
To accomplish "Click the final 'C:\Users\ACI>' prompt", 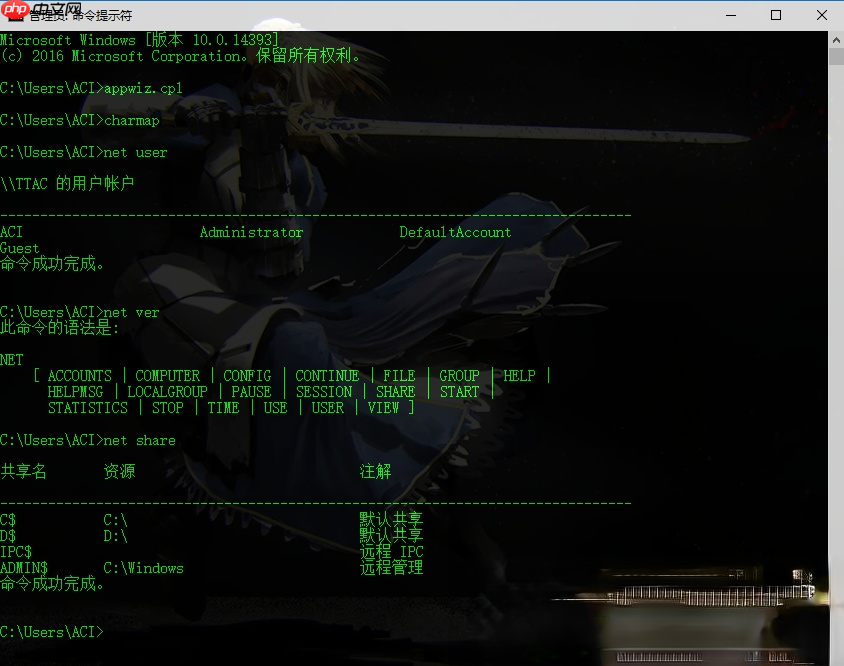I will pos(52,632).
